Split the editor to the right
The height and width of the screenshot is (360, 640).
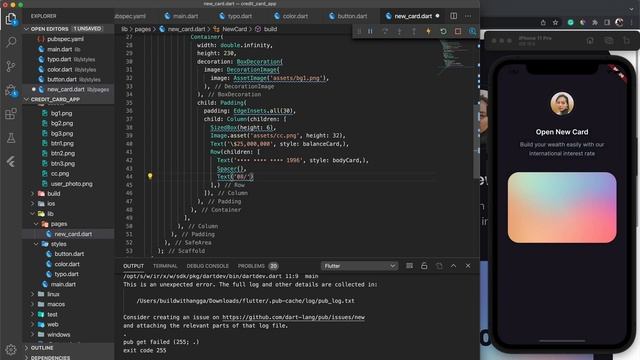453,16
